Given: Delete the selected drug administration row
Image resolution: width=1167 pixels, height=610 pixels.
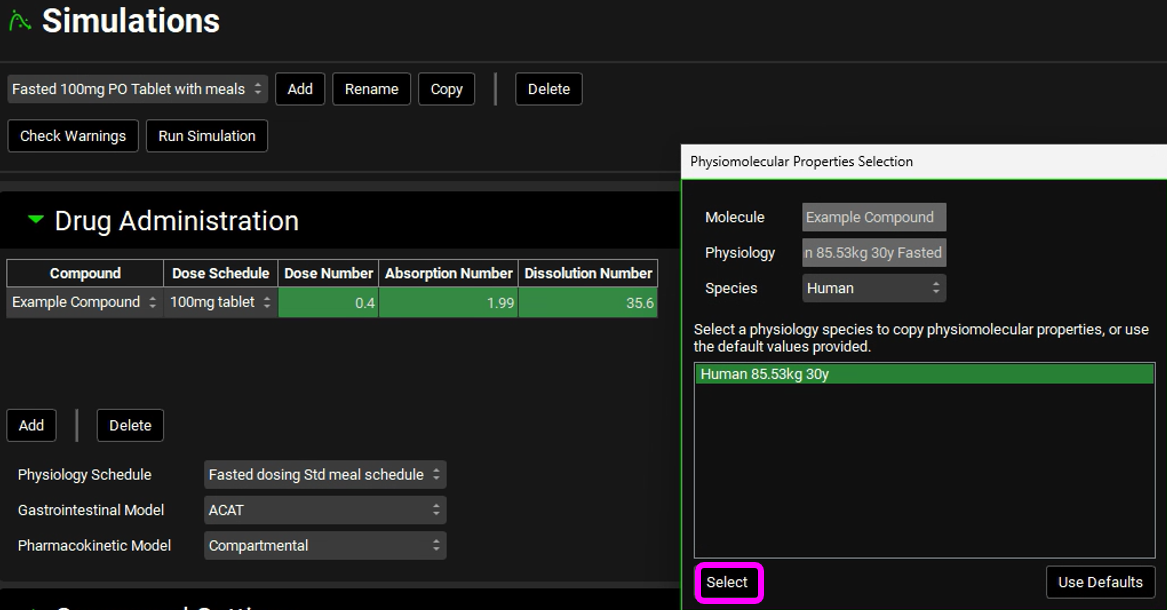Looking at the screenshot, I should tap(130, 425).
